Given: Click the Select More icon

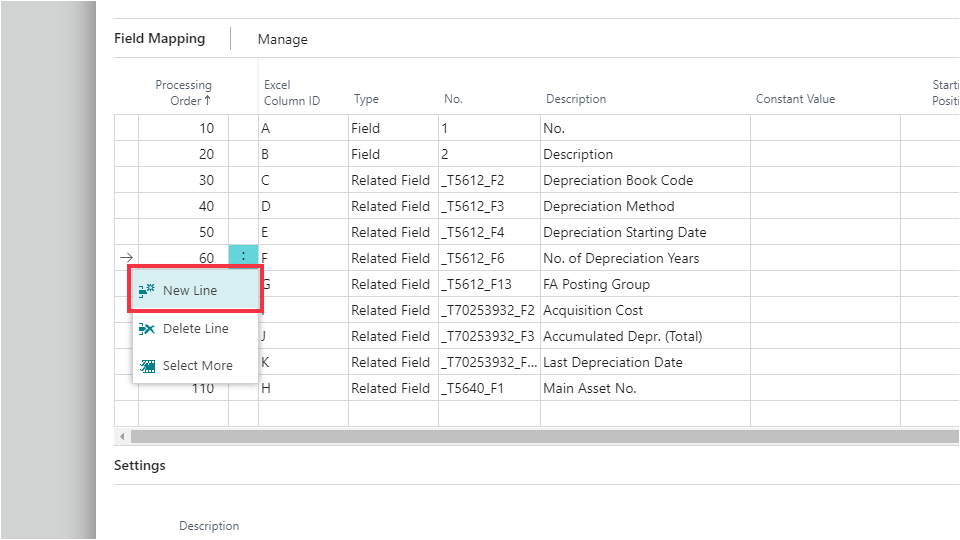Looking at the screenshot, I should click(147, 366).
